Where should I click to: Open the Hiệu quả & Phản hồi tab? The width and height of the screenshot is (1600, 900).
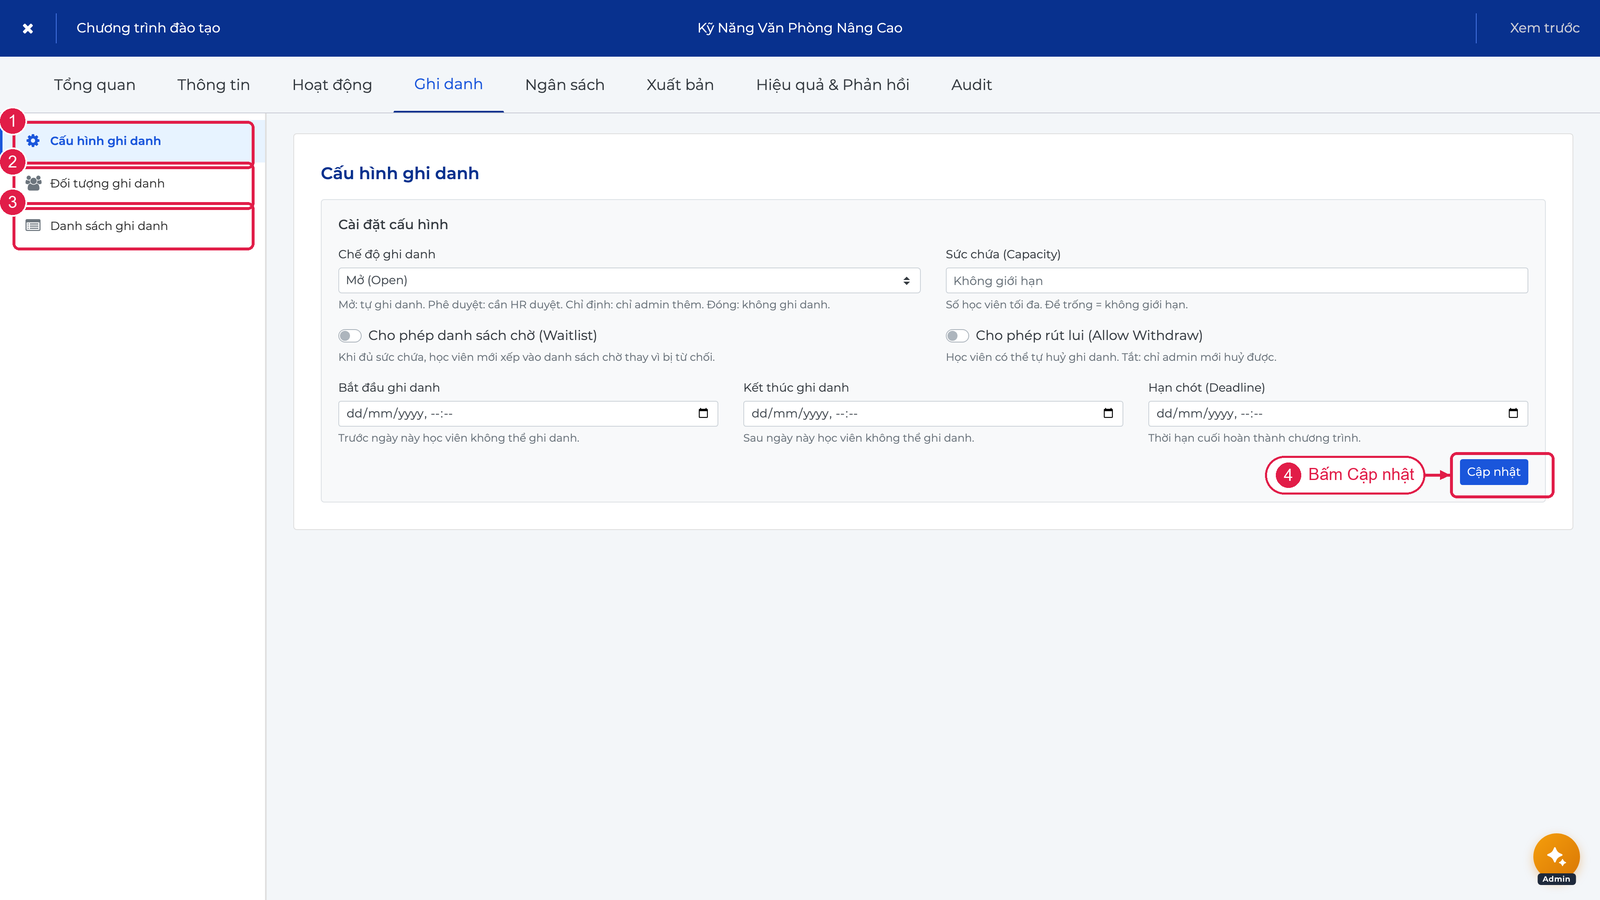[833, 85]
